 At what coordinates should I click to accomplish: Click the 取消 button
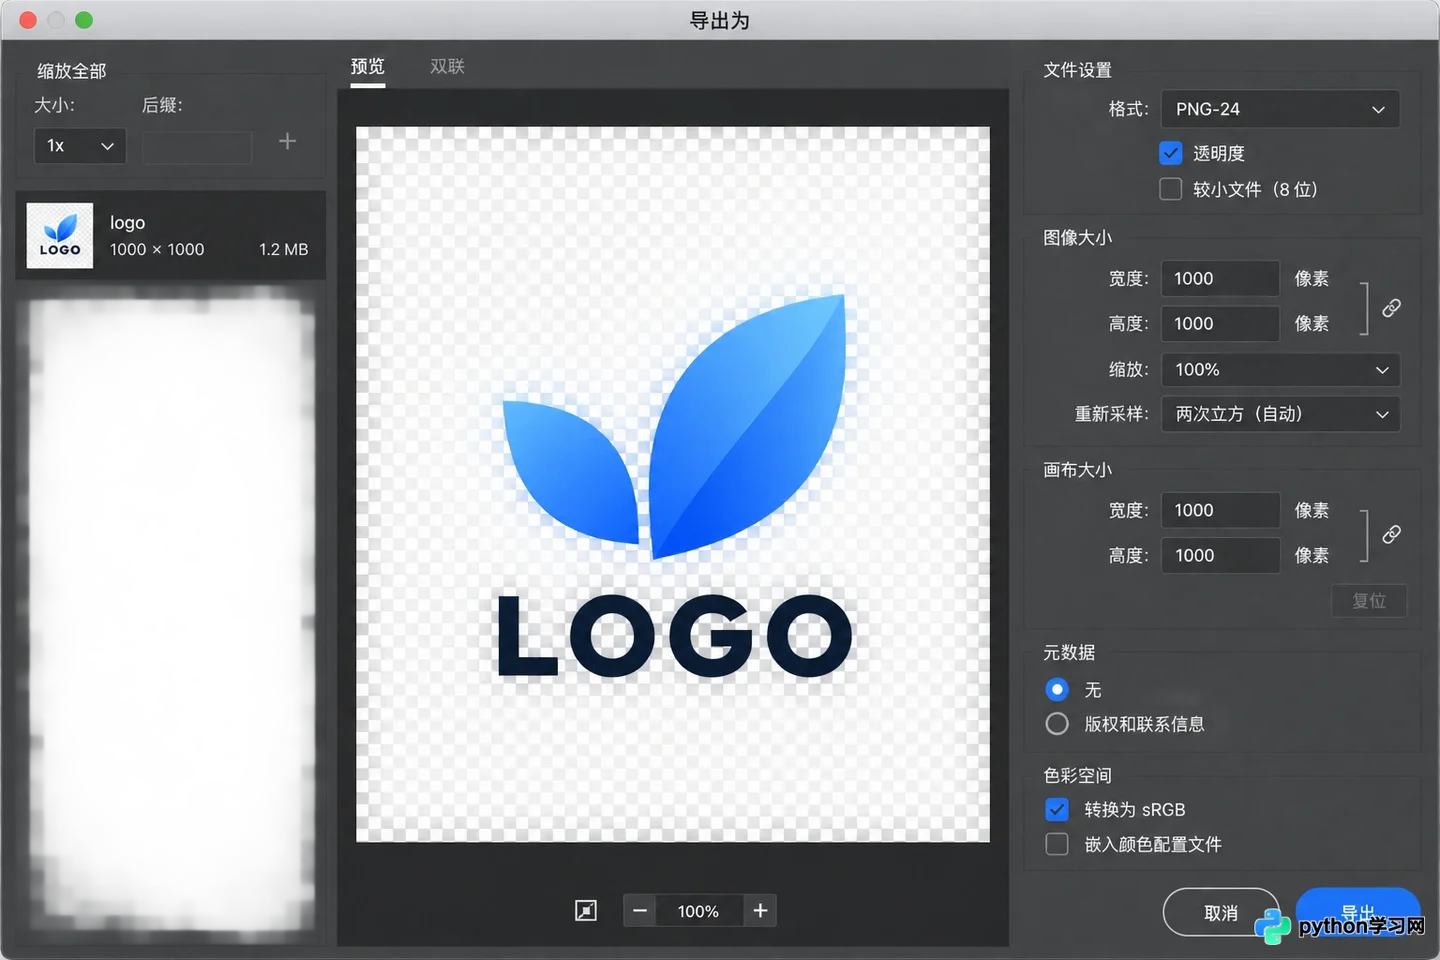(x=1221, y=912)
